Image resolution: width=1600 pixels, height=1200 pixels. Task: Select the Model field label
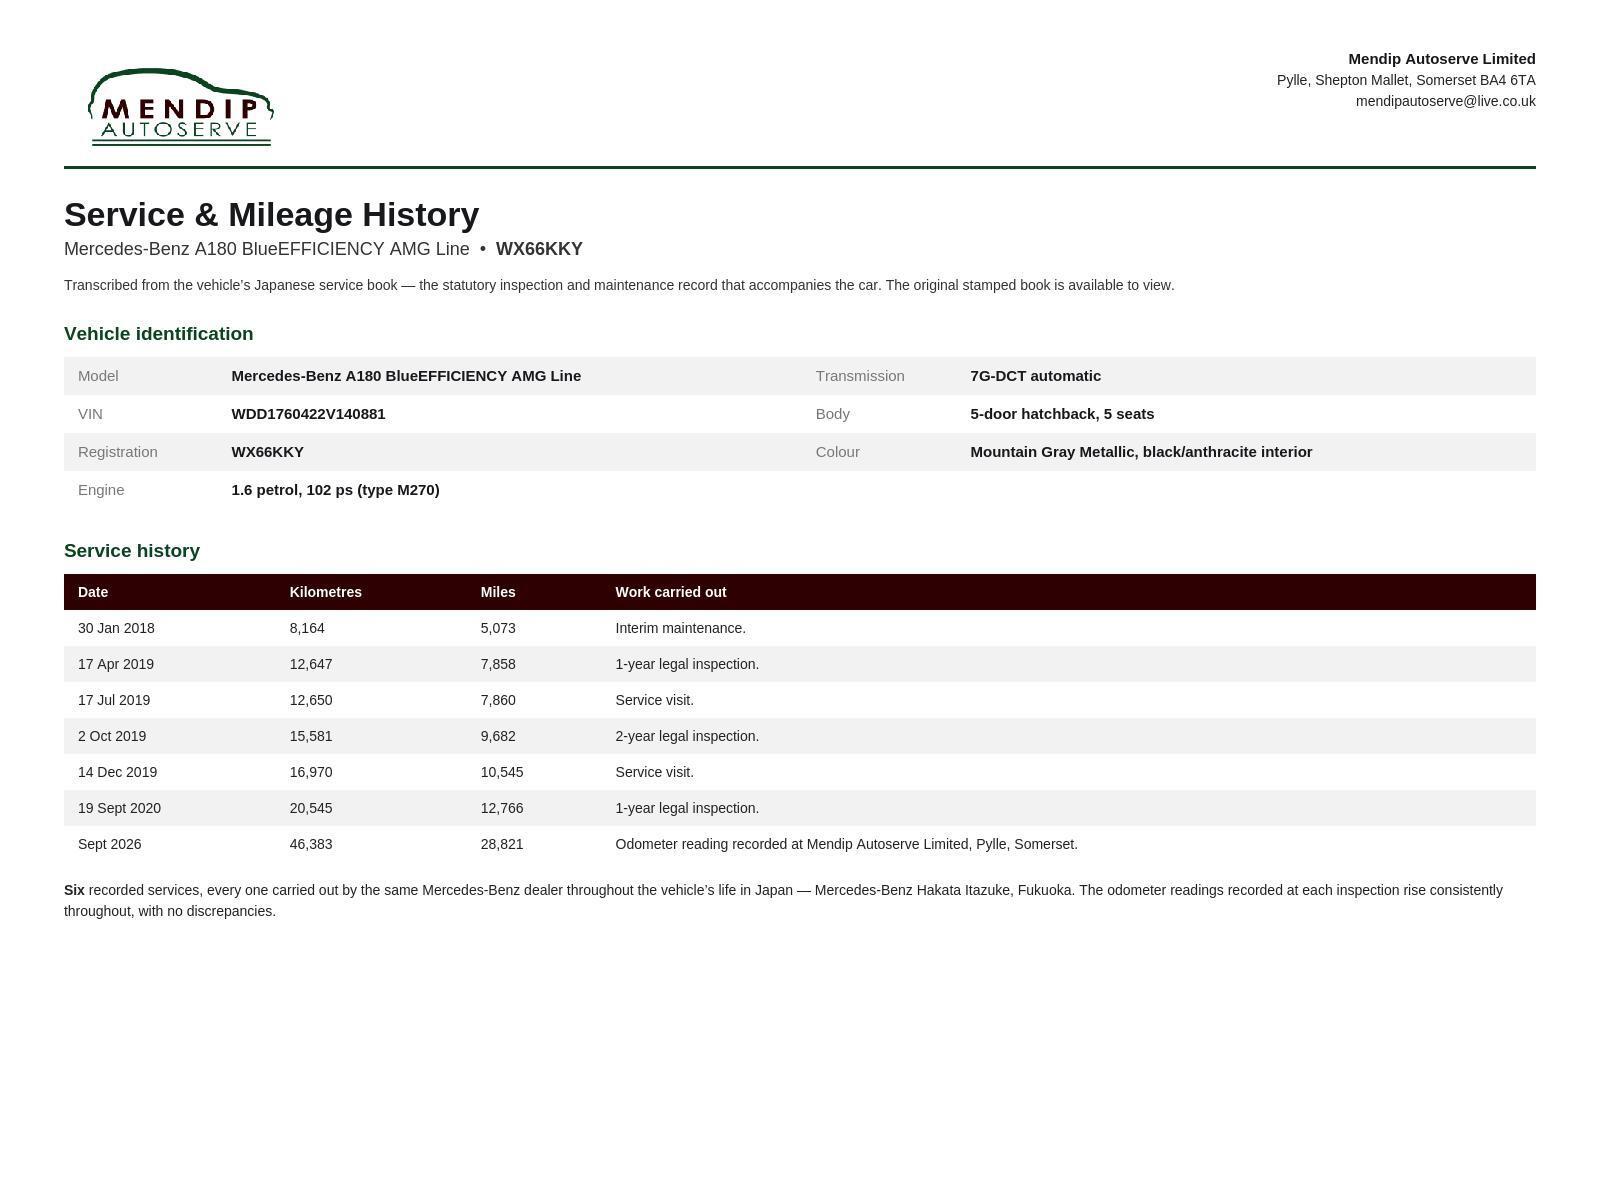click(x=98, y=376)
